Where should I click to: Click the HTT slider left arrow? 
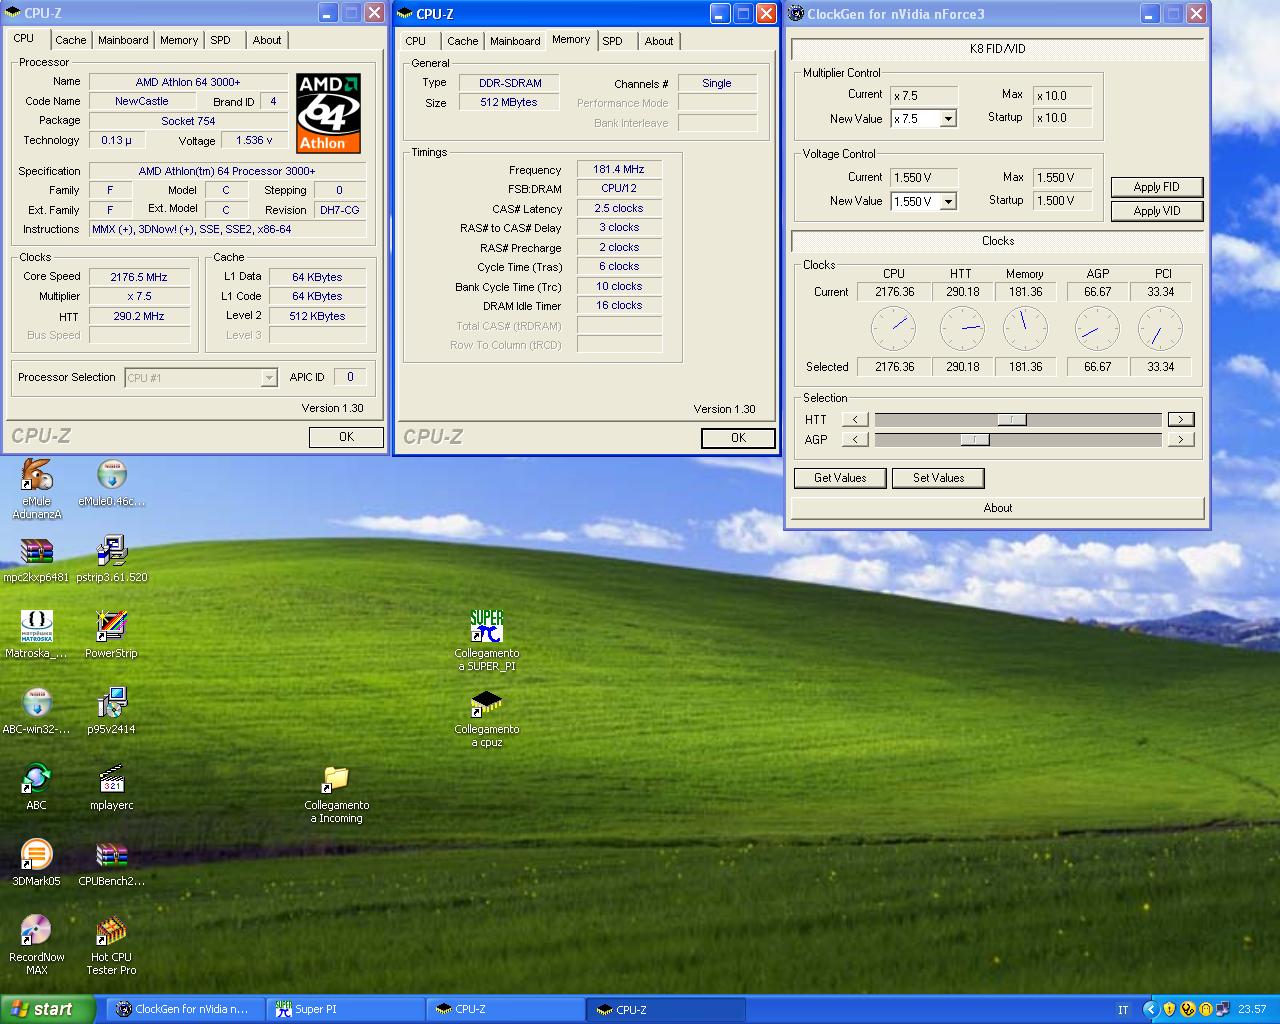coord(855,419)
